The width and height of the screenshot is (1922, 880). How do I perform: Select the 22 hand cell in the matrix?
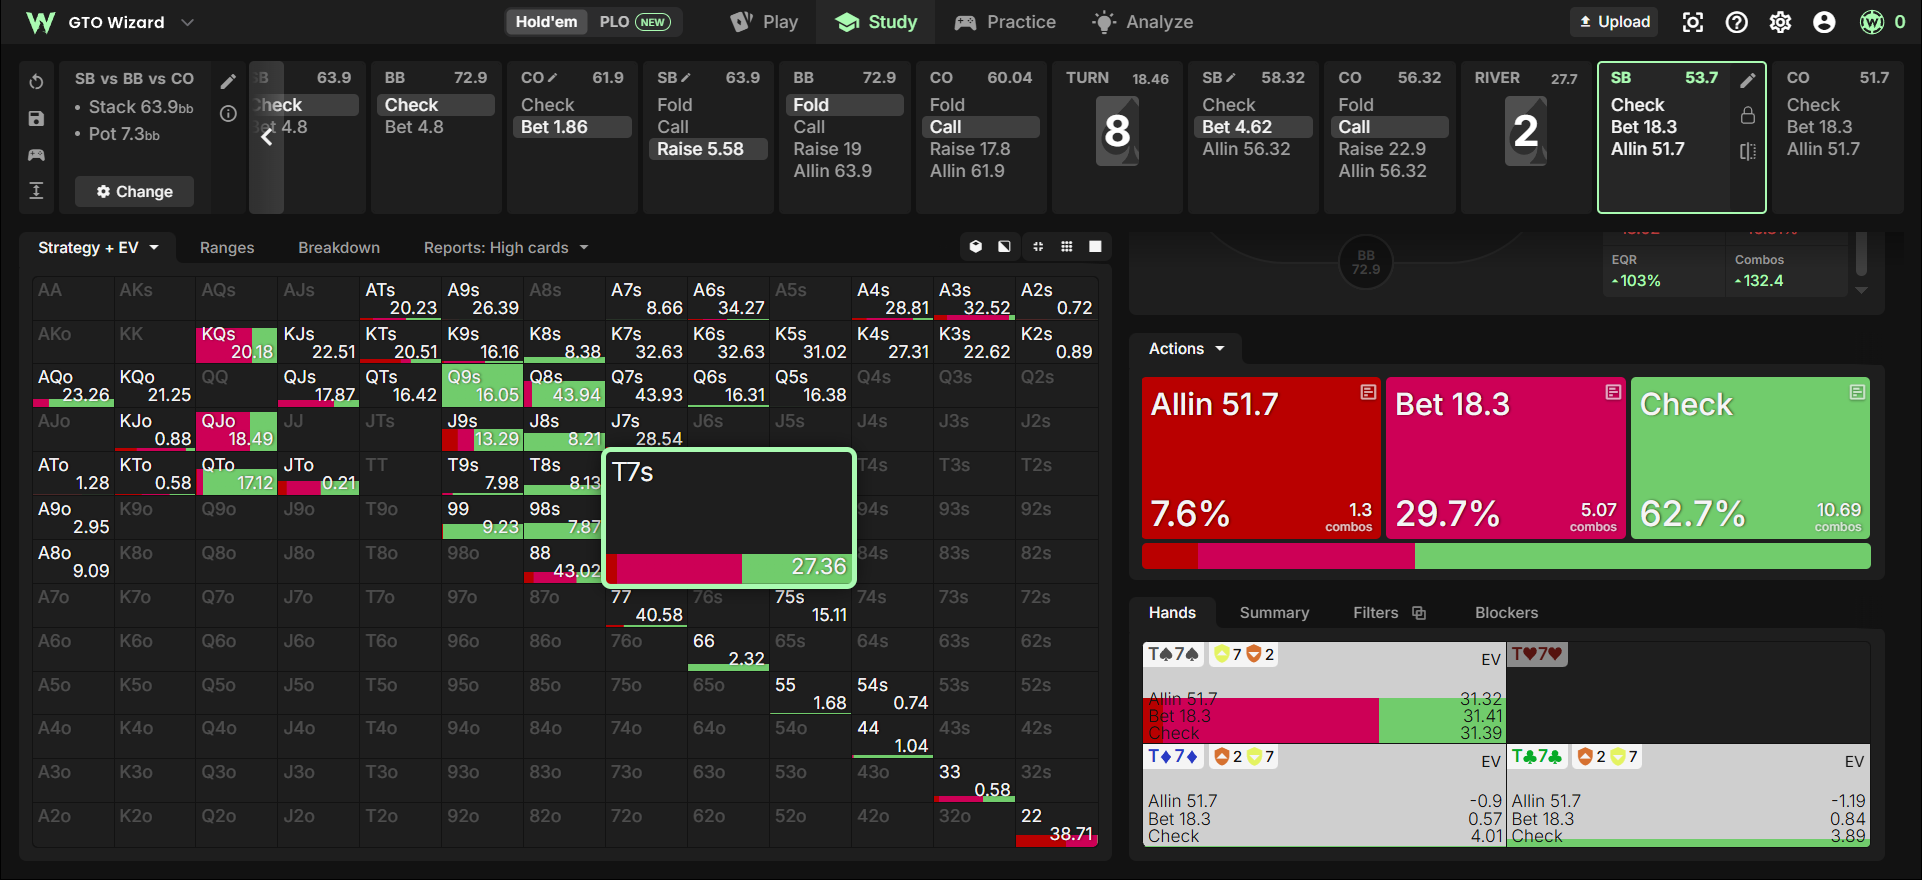[1056, 826]
